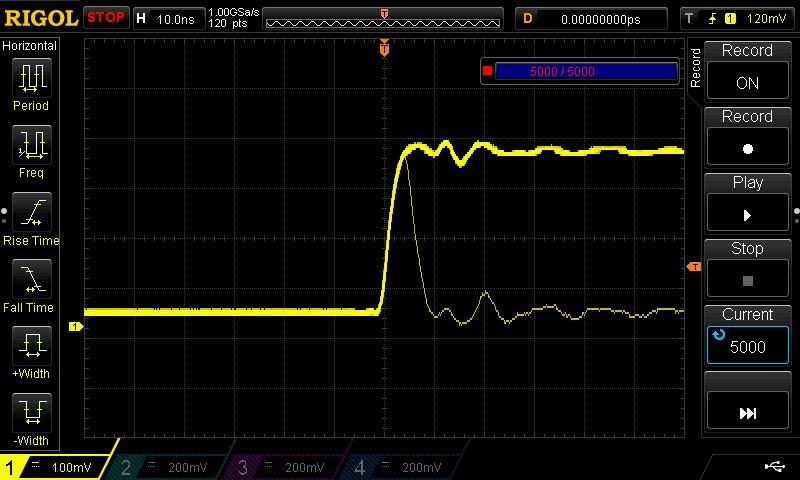This screenshot has height=480, width=800.
Task: Choose the Rise Time measurement icon
Action: 31,212
